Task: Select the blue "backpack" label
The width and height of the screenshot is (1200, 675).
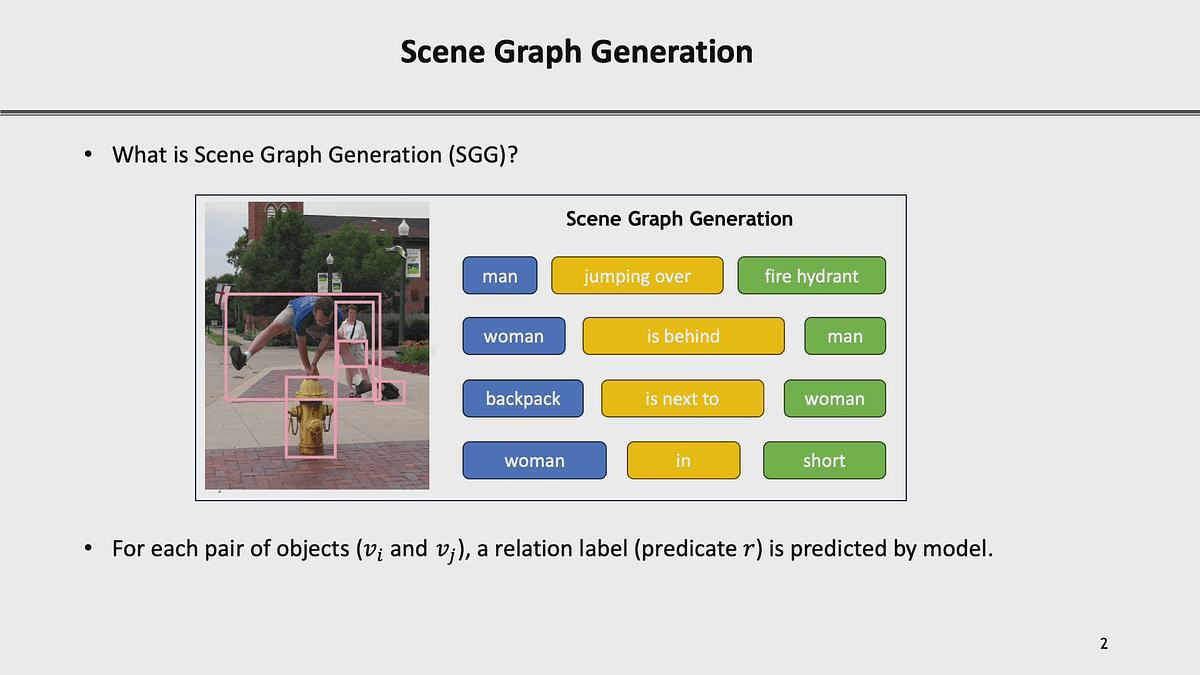Action: pyautogui.click(x=523, y=398)
